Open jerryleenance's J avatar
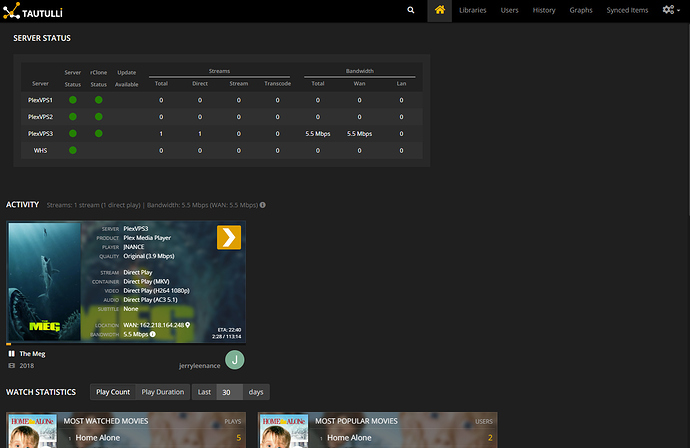Screen dimensions: 690x448 coord(235,360)
